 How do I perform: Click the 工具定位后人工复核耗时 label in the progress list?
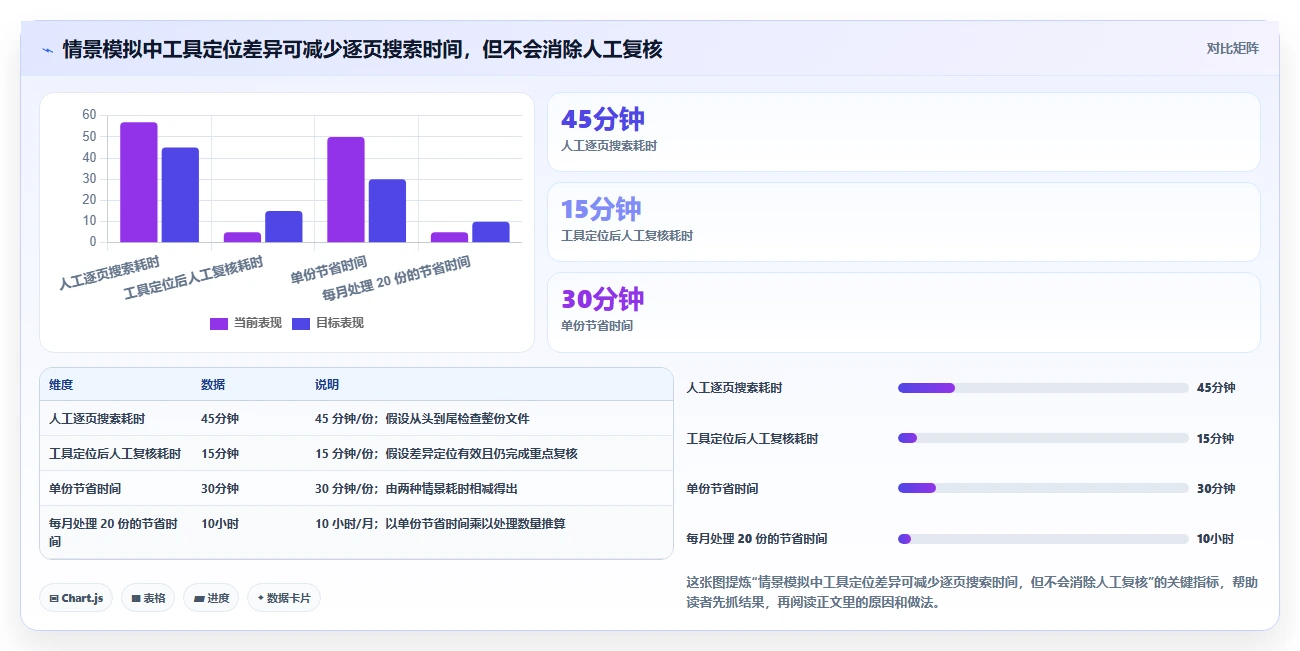[x=752, y=438]
